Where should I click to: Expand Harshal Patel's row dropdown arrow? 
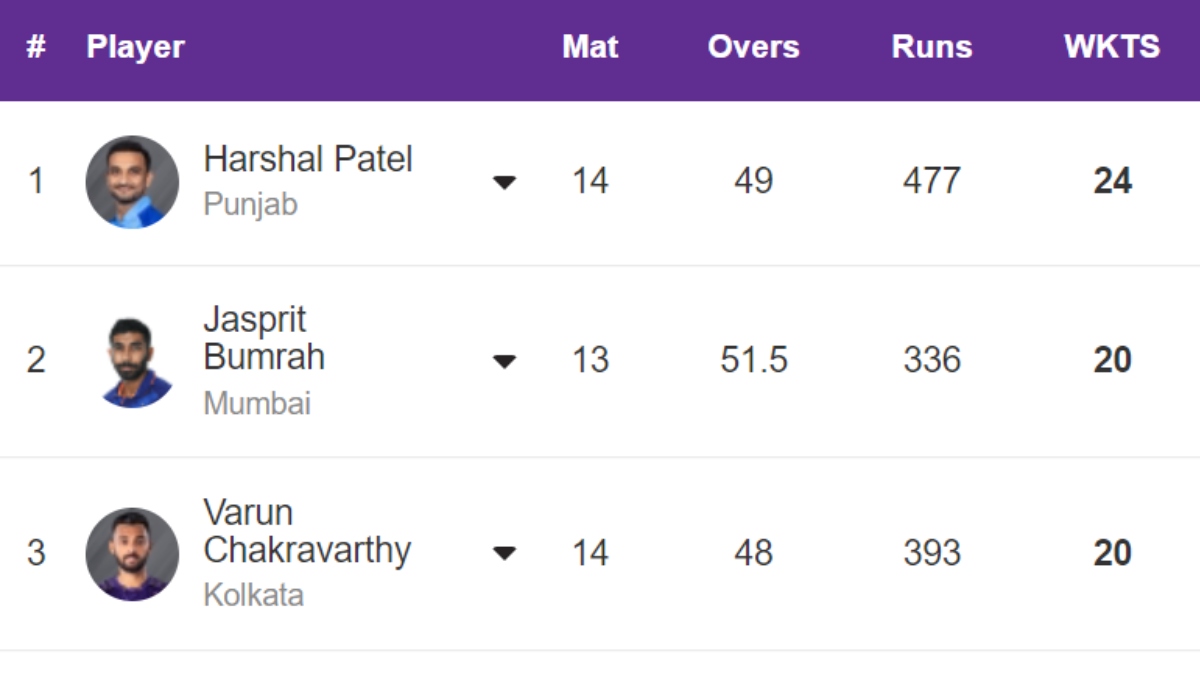(505, 182)
